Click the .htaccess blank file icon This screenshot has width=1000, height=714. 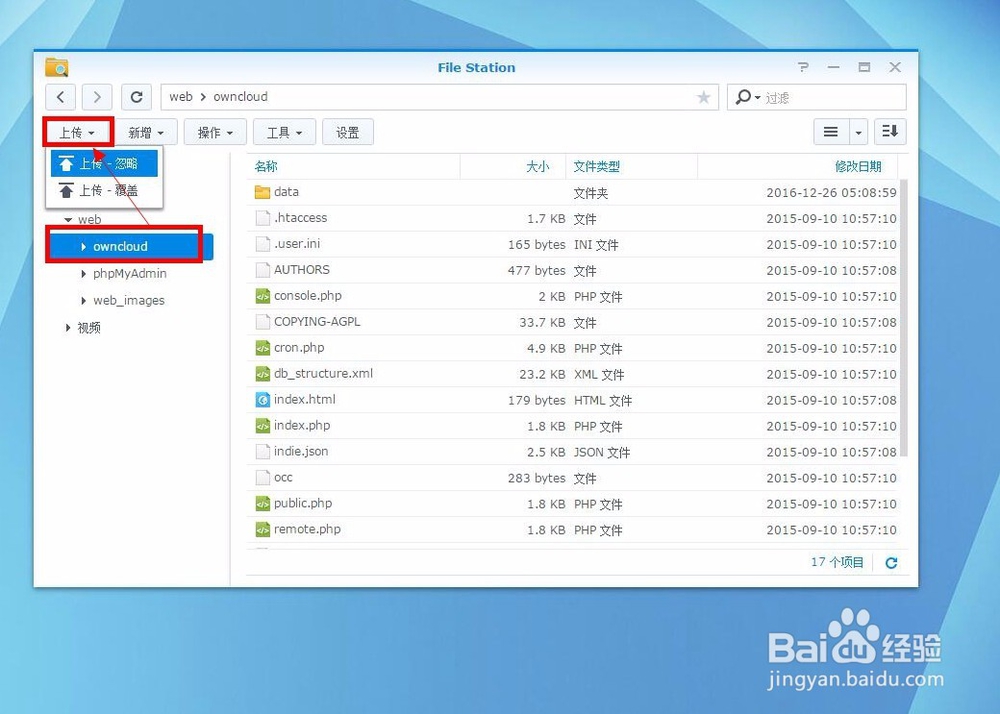[x=262, y=218]
